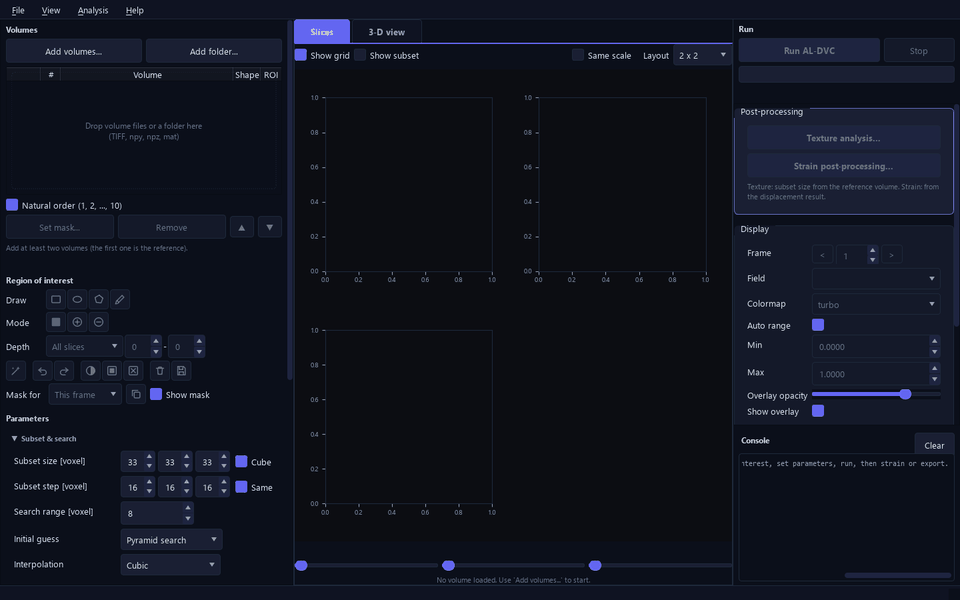This screenshot has height=600, width=960.
Task: Open the Mask for This frame dropdown
Action: [x=85, y=394]
